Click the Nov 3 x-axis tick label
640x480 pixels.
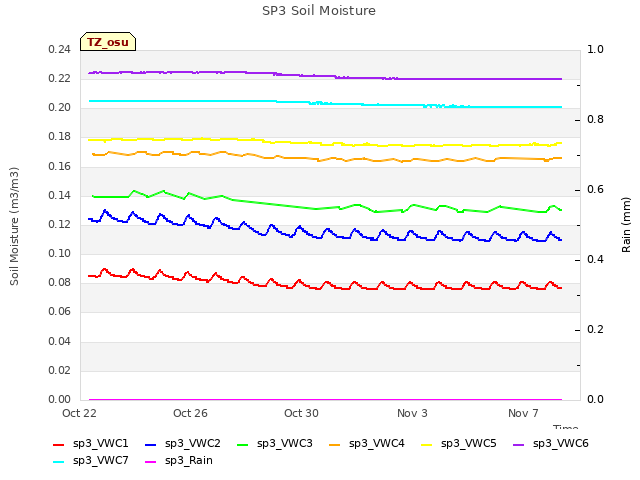coord(412,413)
